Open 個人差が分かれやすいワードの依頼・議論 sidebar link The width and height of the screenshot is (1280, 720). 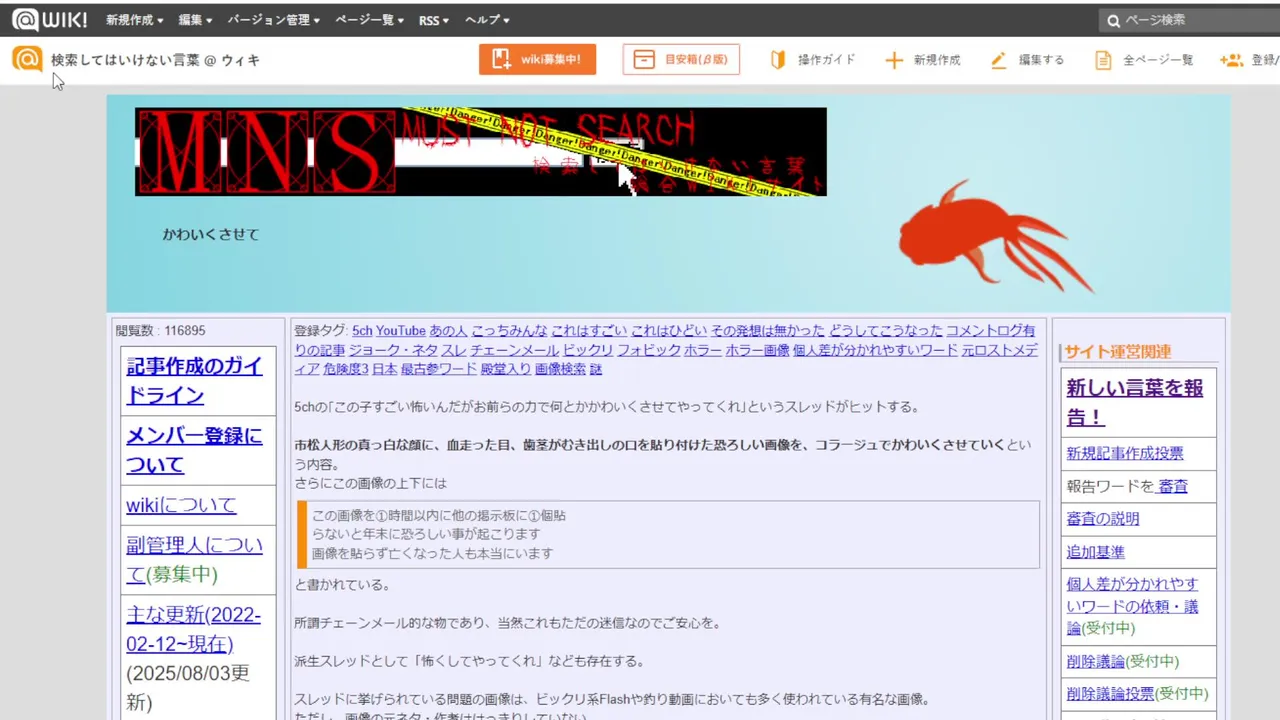1133,606
